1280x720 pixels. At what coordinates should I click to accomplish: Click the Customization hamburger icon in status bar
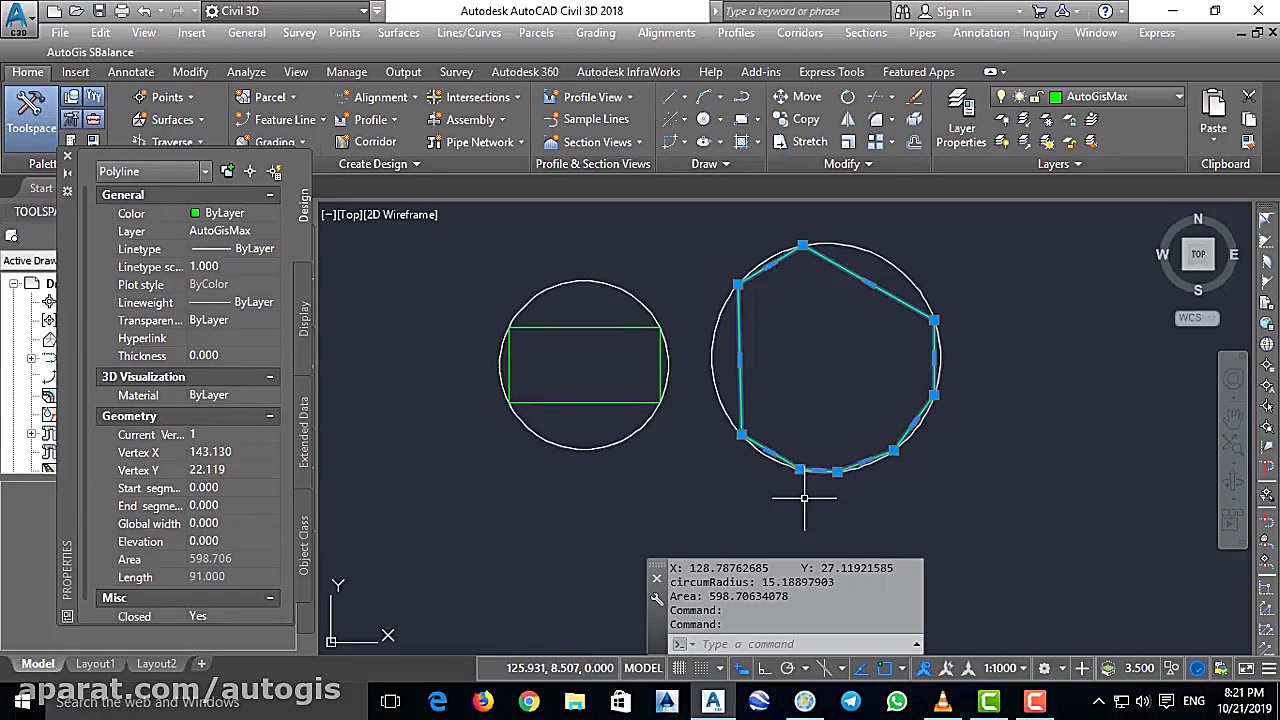coord(1267,668)
